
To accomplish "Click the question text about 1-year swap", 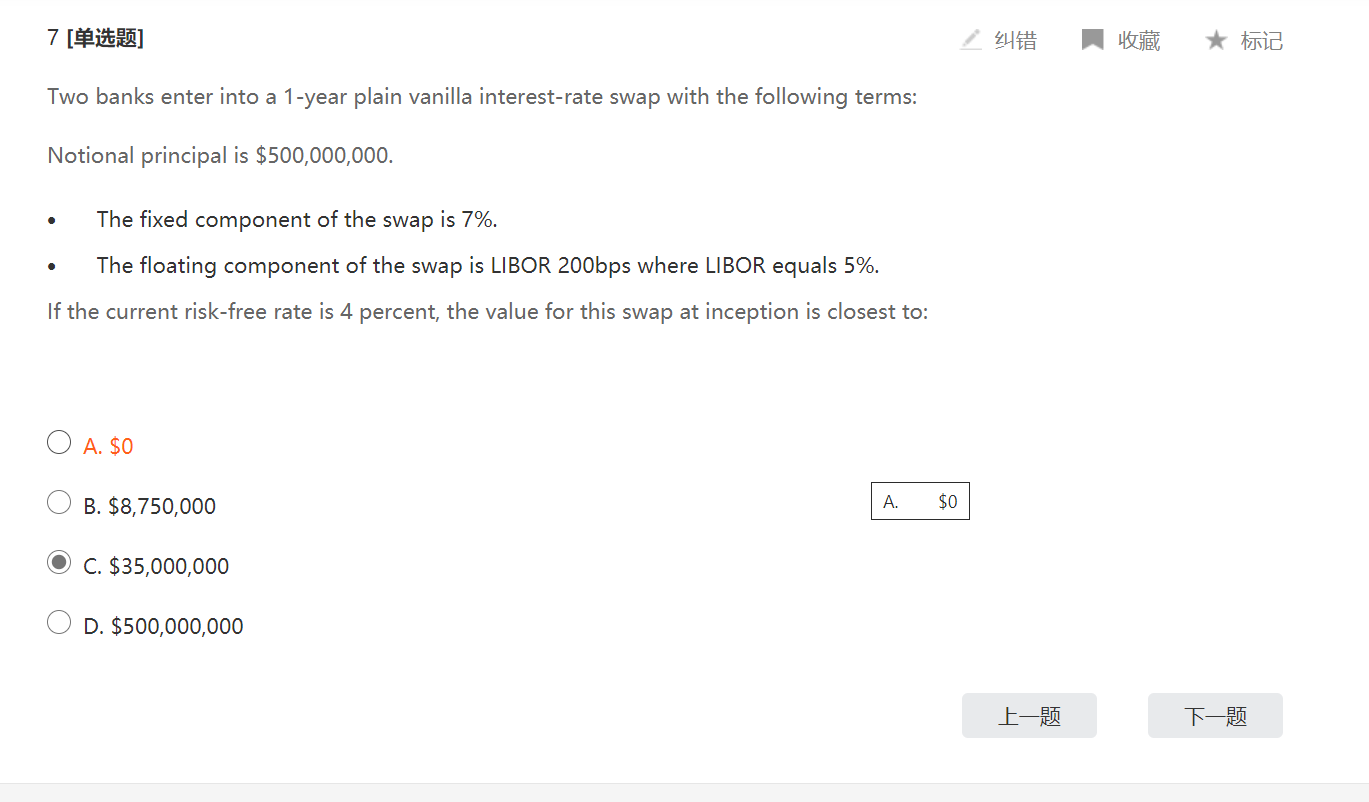I will click(x=482, y=98).
